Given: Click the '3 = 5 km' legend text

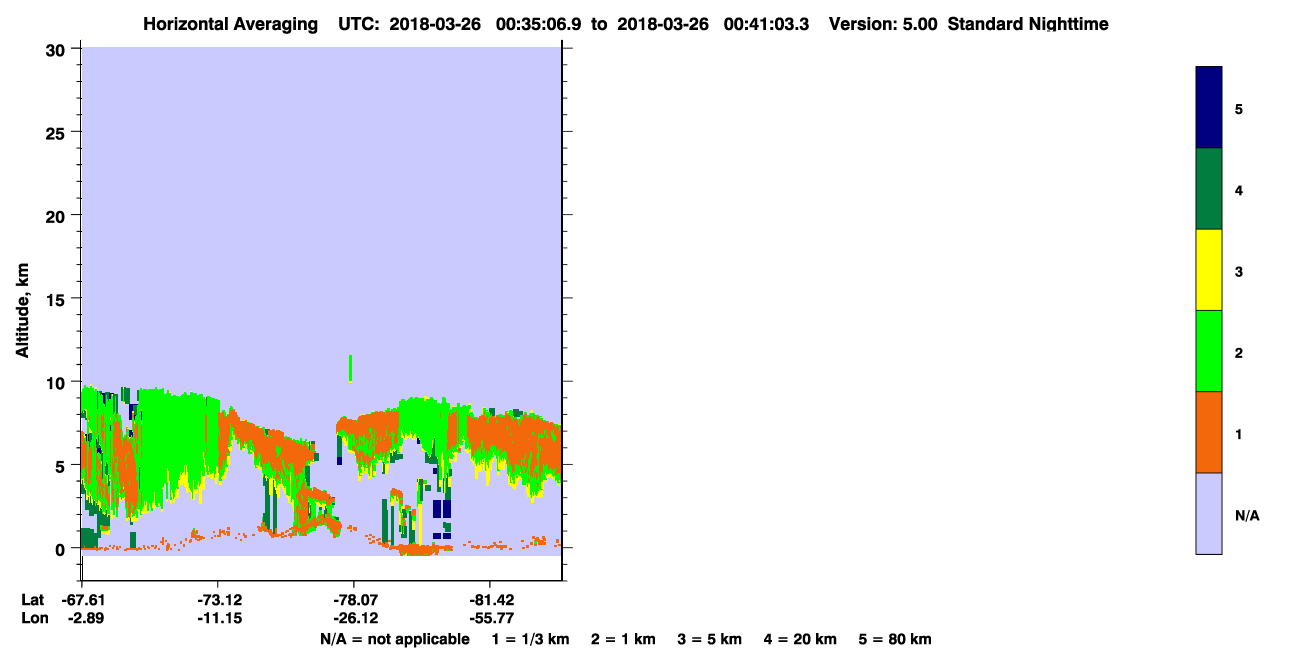Looking at the screenshot, I should (x=709, y=639).
